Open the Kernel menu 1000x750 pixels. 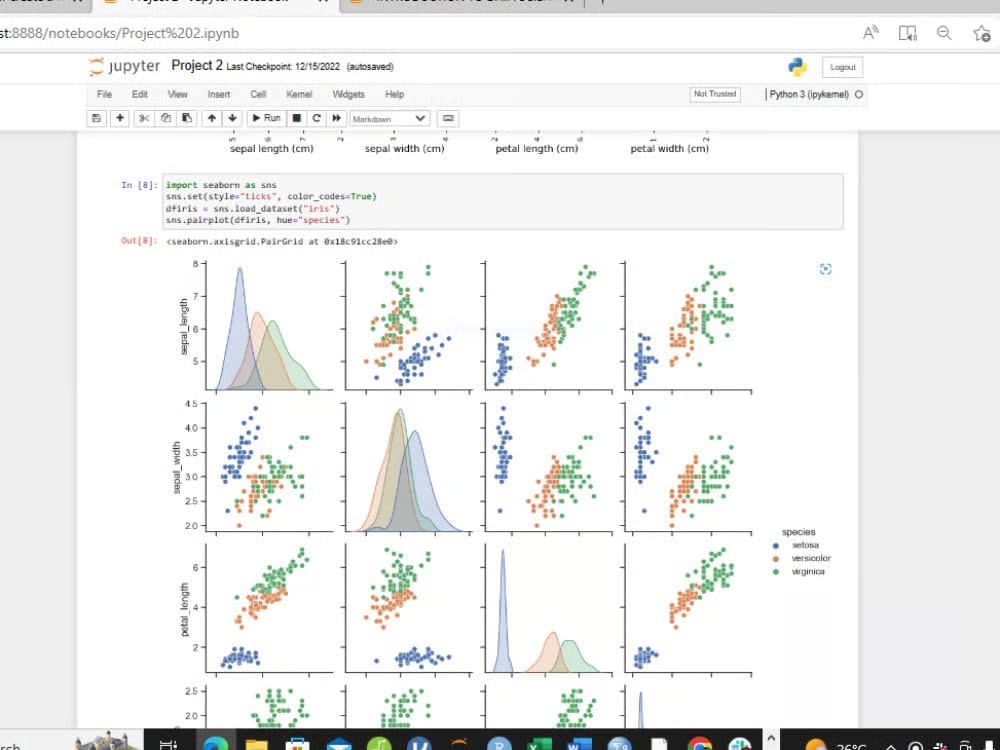[x=299, y=94]
